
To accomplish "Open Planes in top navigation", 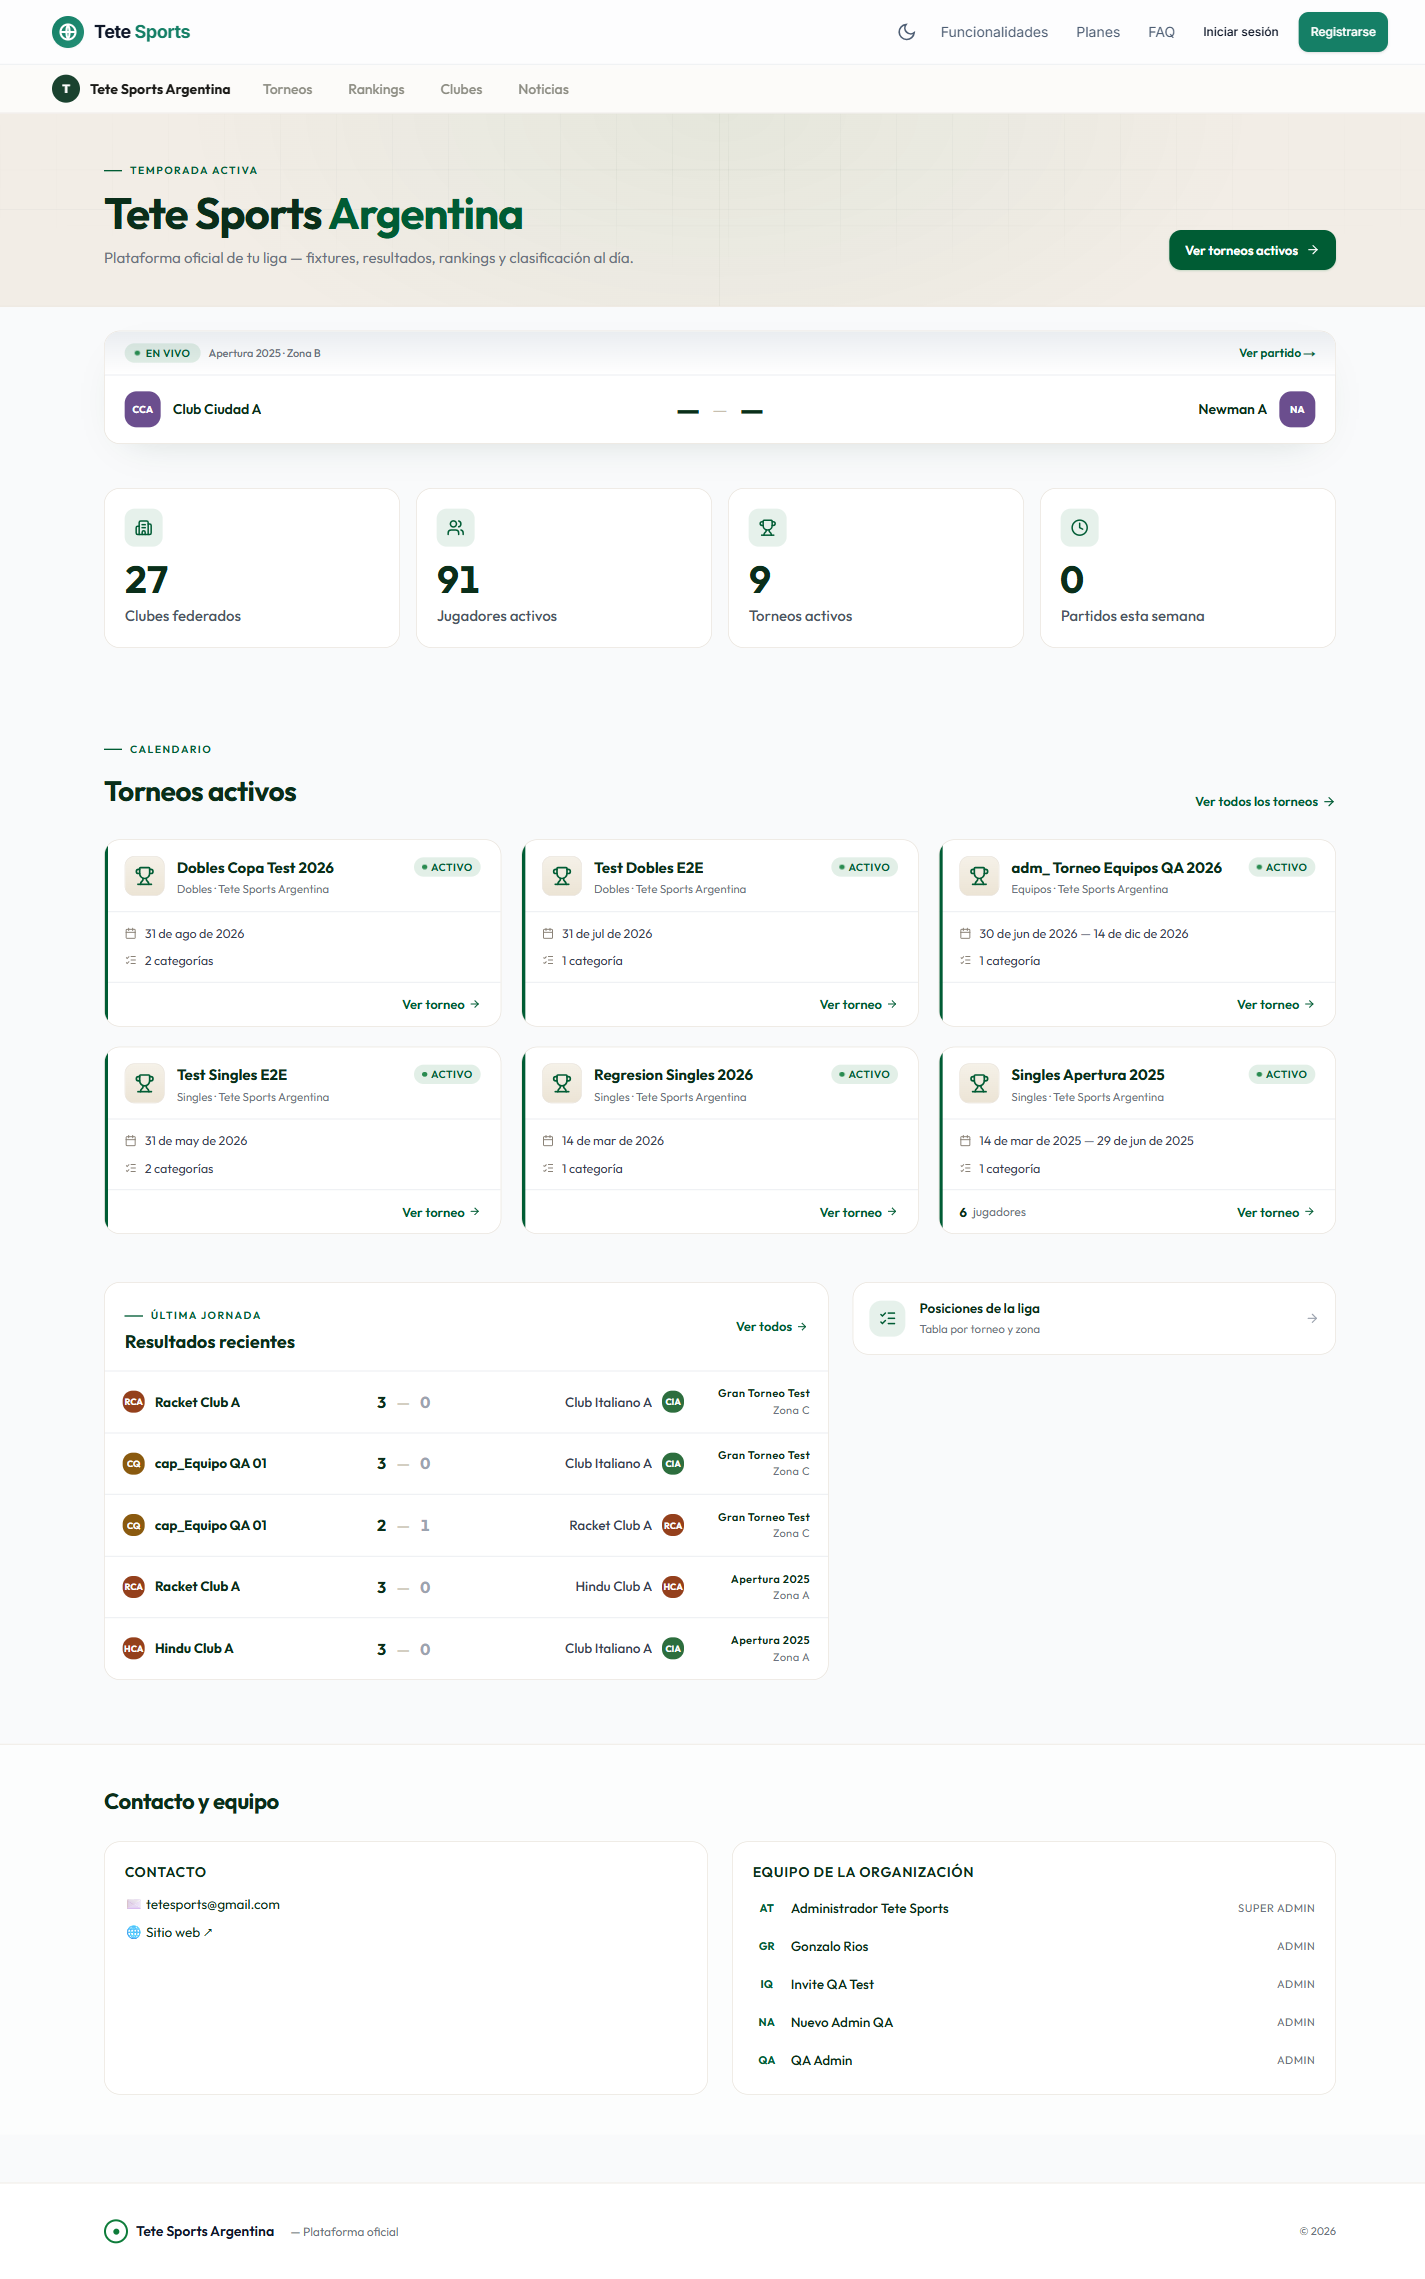I will [x=1098, y=32].
